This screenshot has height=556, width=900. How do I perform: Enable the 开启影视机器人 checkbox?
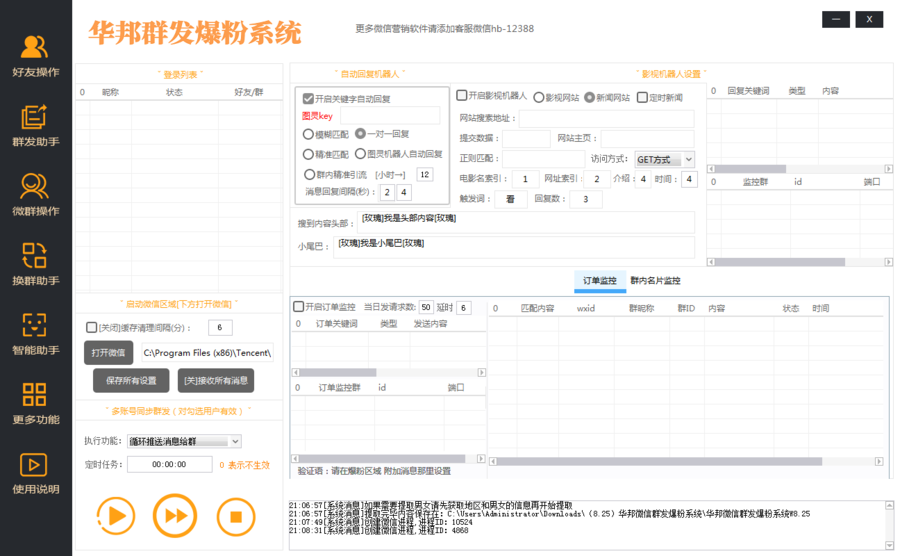461,95
